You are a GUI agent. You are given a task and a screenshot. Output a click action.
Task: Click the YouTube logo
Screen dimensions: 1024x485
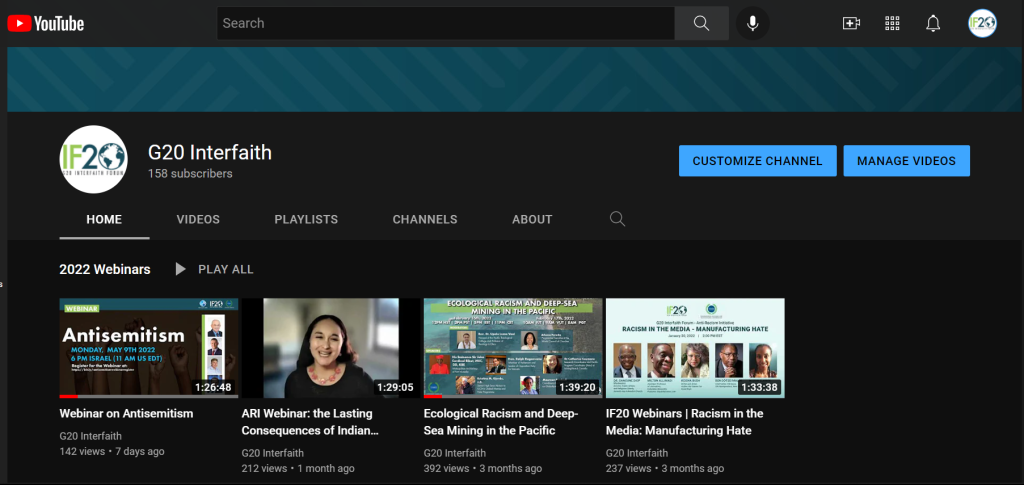46,24
